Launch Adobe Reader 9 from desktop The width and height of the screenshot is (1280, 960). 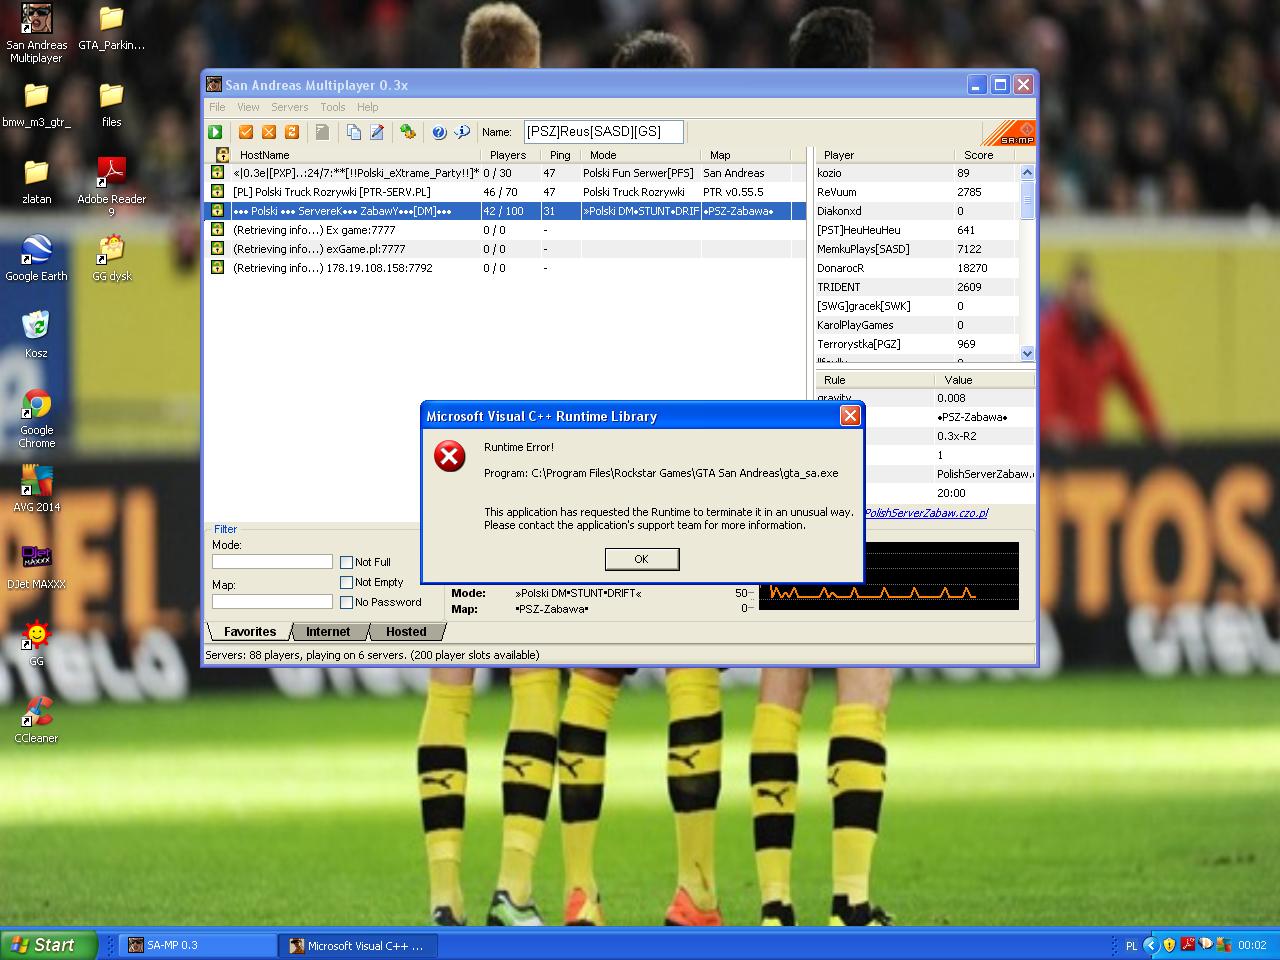(x=111, y=187)
